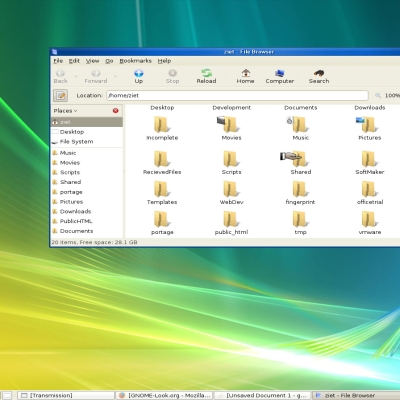Select the SoftMaker folder icon
The width and height of the screenshot is (400, 400).
point(370,159)
